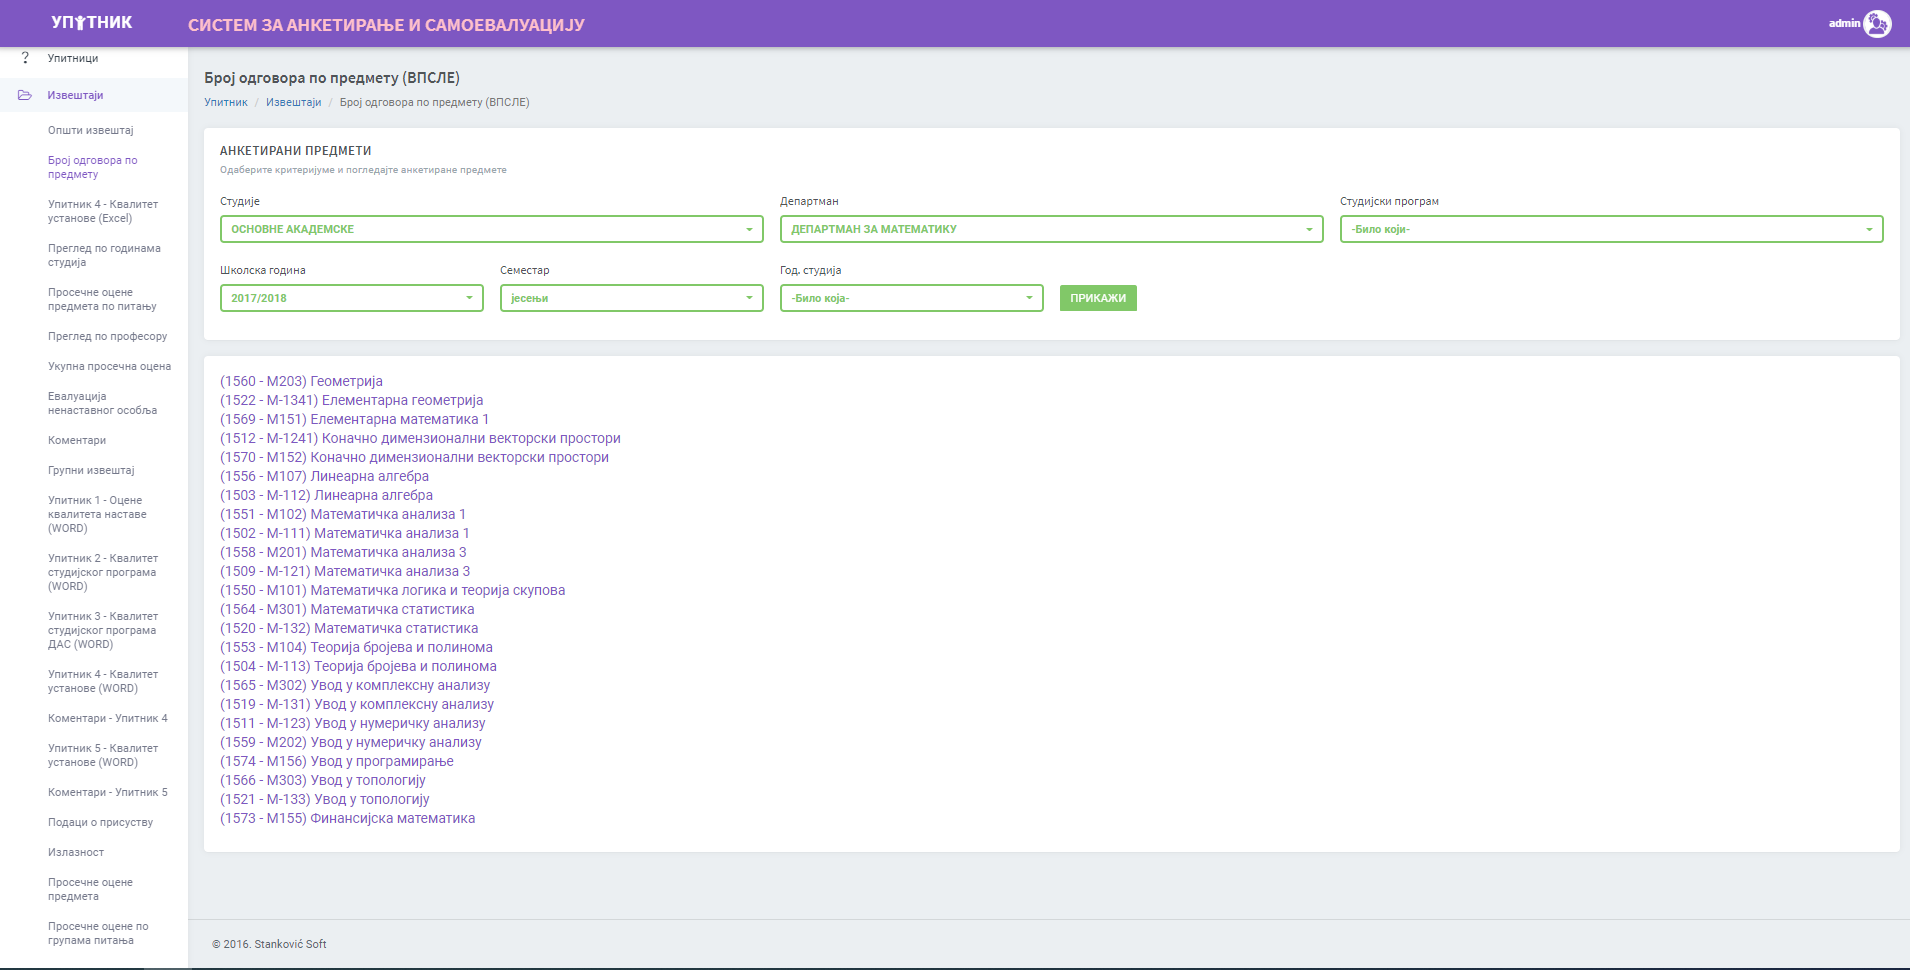Open Коментари in the sidebar menu
The width and height of the screenshot is (1910, 970).
point(77,440)
